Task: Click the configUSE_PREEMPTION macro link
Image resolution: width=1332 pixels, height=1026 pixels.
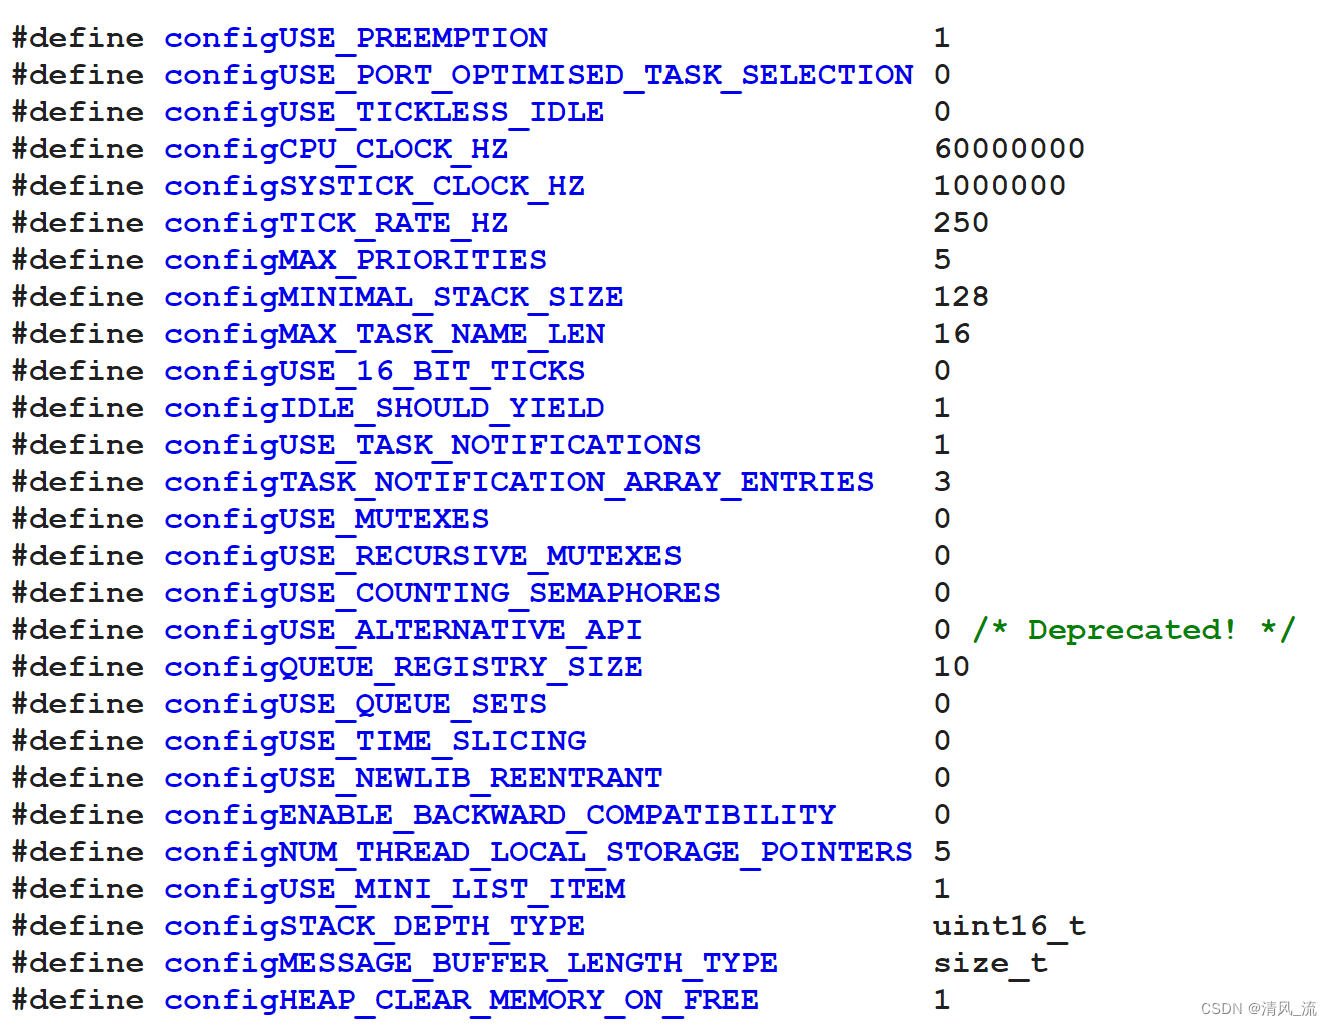Action: 356,38
